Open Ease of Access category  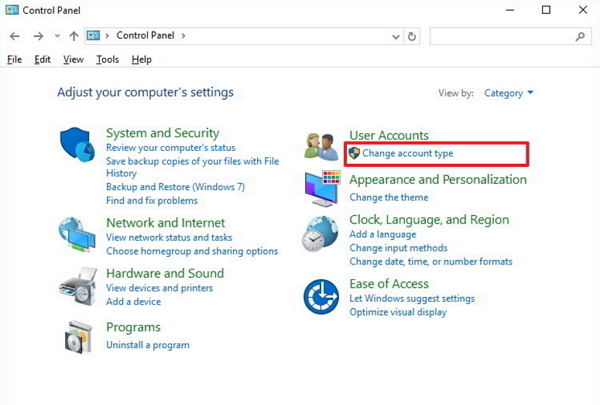click(389, 284)
